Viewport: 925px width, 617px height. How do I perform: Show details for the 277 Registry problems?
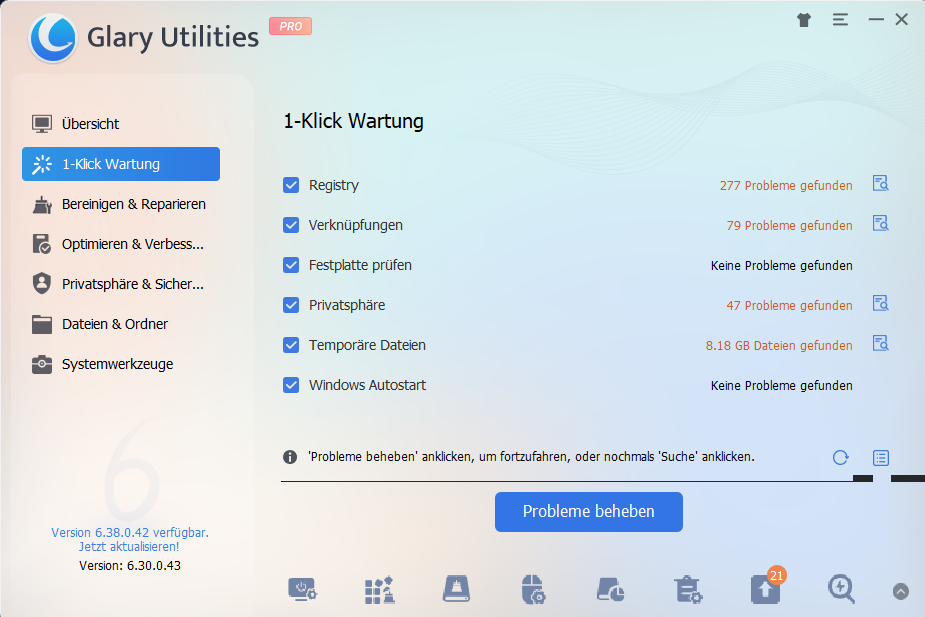[x=880, y=184]
